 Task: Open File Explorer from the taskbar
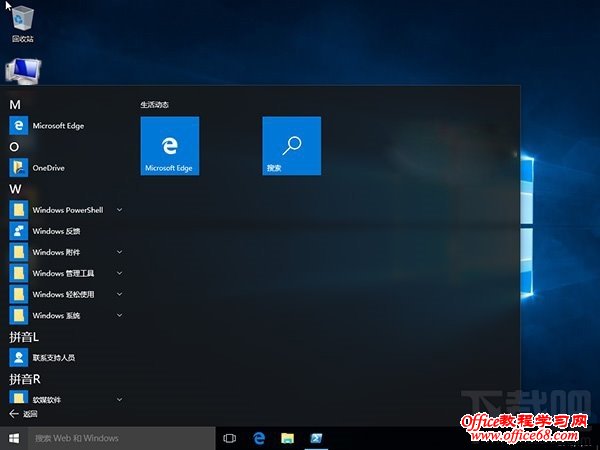coord(287,438)
